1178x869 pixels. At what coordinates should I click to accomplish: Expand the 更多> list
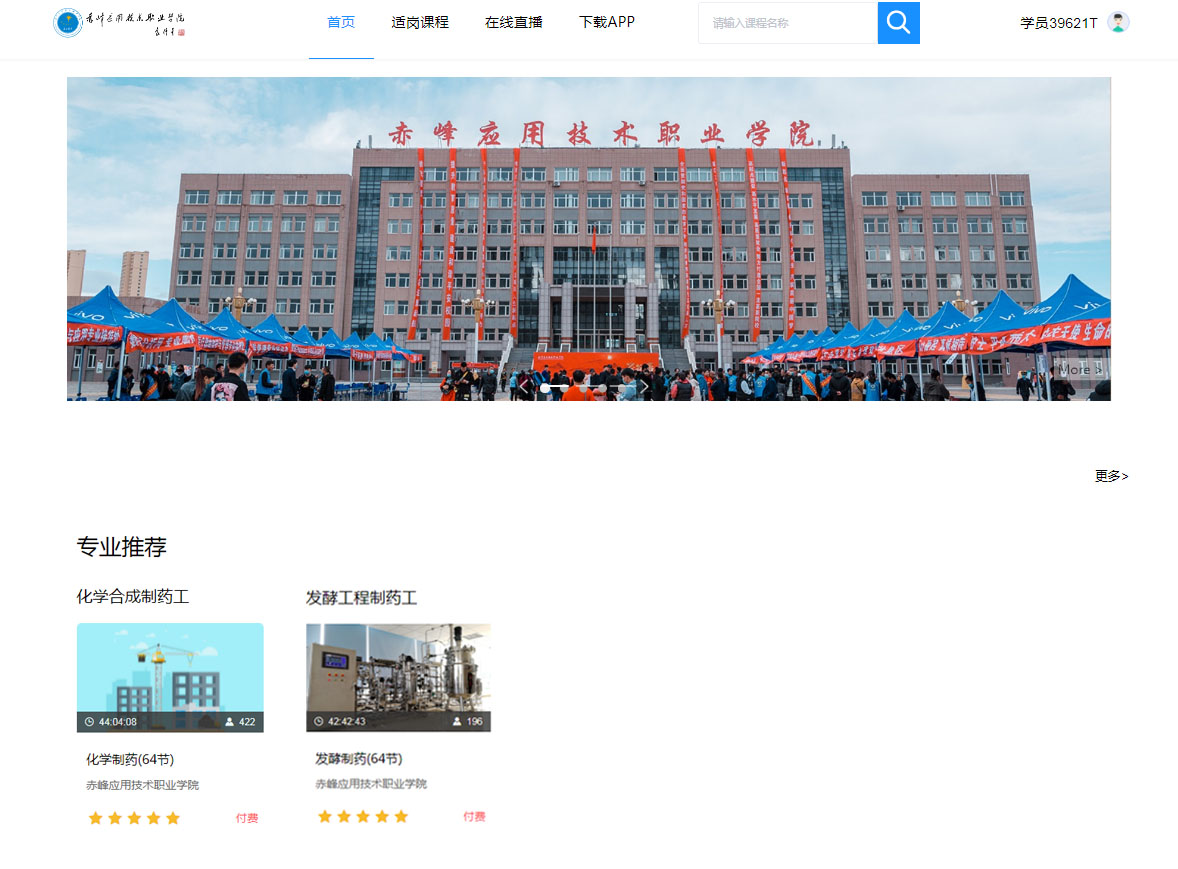(x=1111, y=476)
